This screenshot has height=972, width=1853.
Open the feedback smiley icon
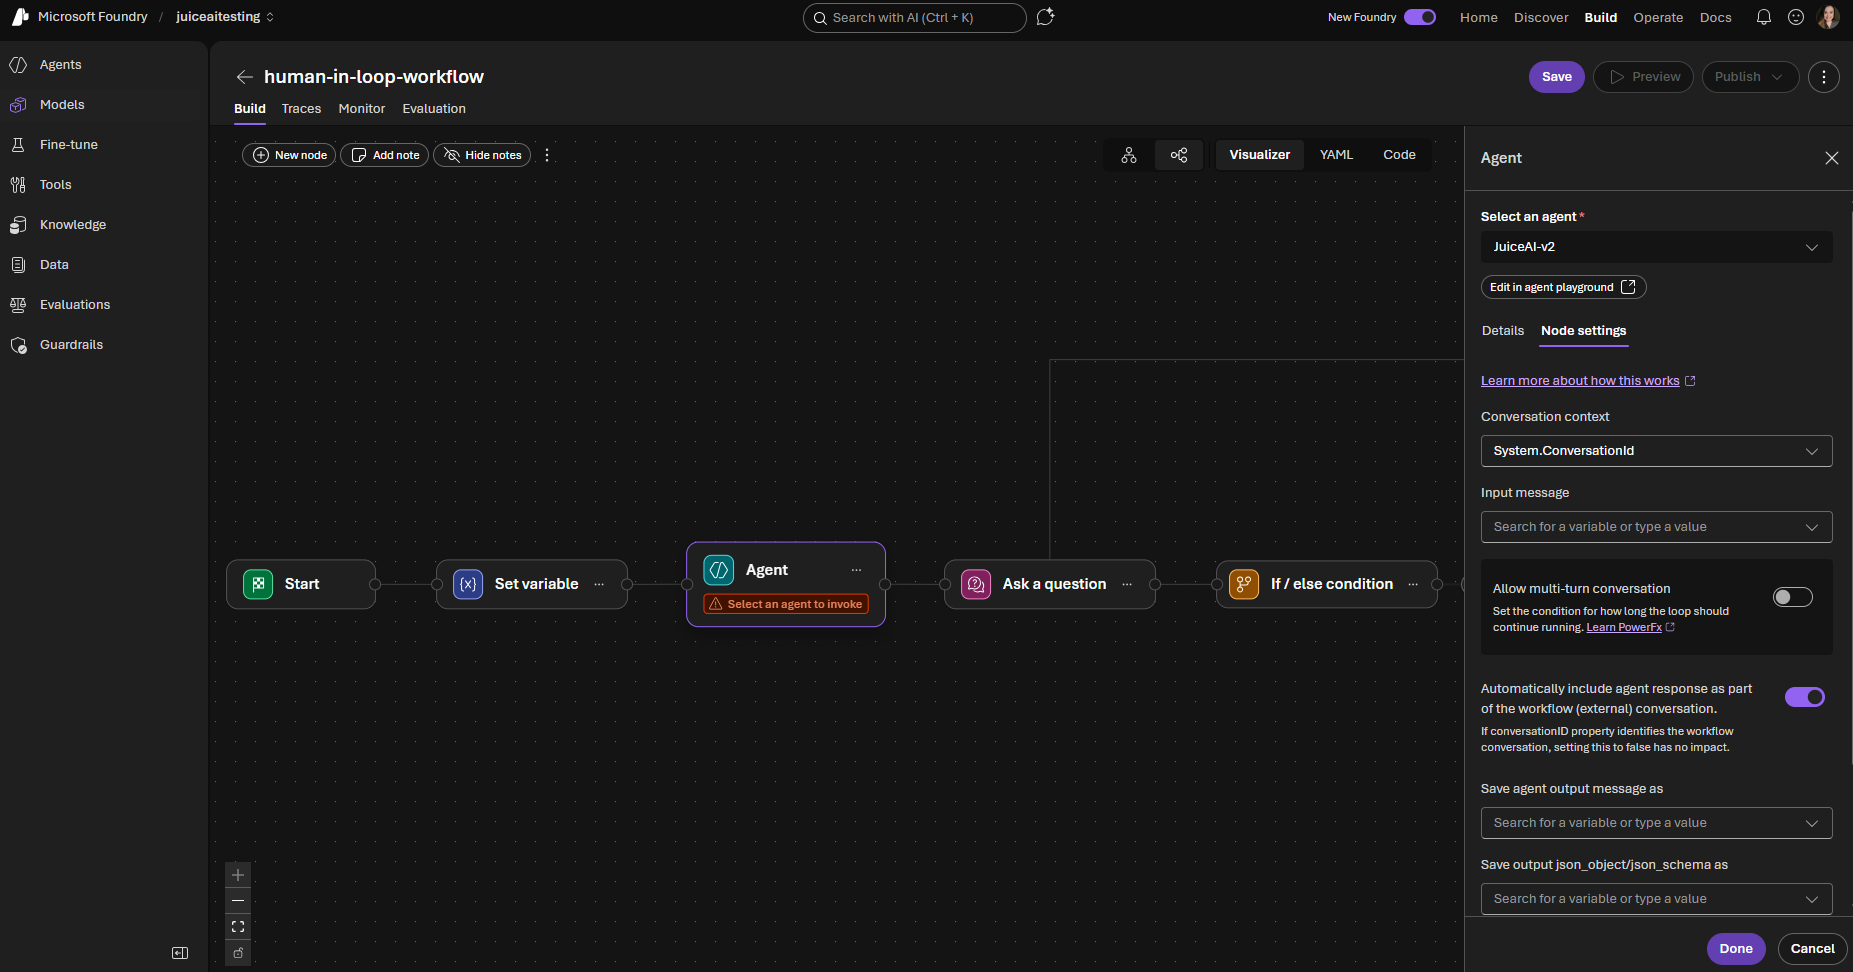coord(1796,17)
